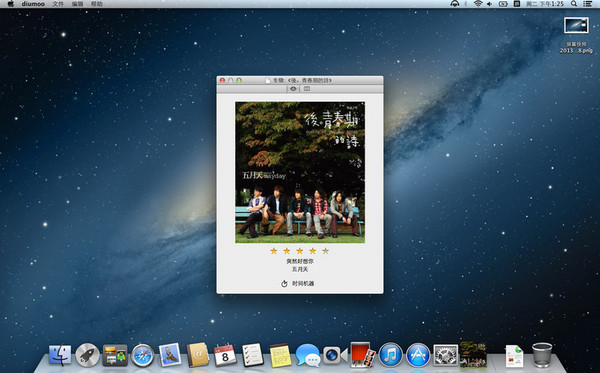Image resolution: width=600 pixels, height=373 pixels.
Task: Open Spotlight search magnifier
Action: [x=574, y=4]
